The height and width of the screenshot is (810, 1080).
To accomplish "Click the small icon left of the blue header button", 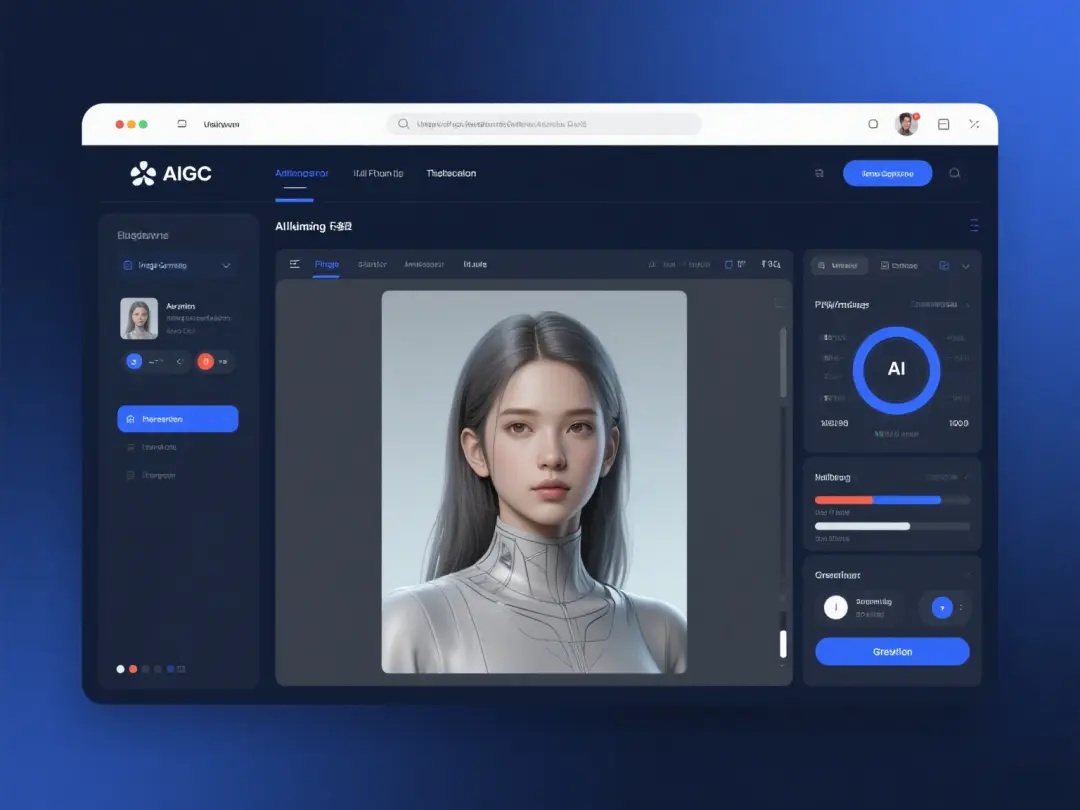I will 819,173.
